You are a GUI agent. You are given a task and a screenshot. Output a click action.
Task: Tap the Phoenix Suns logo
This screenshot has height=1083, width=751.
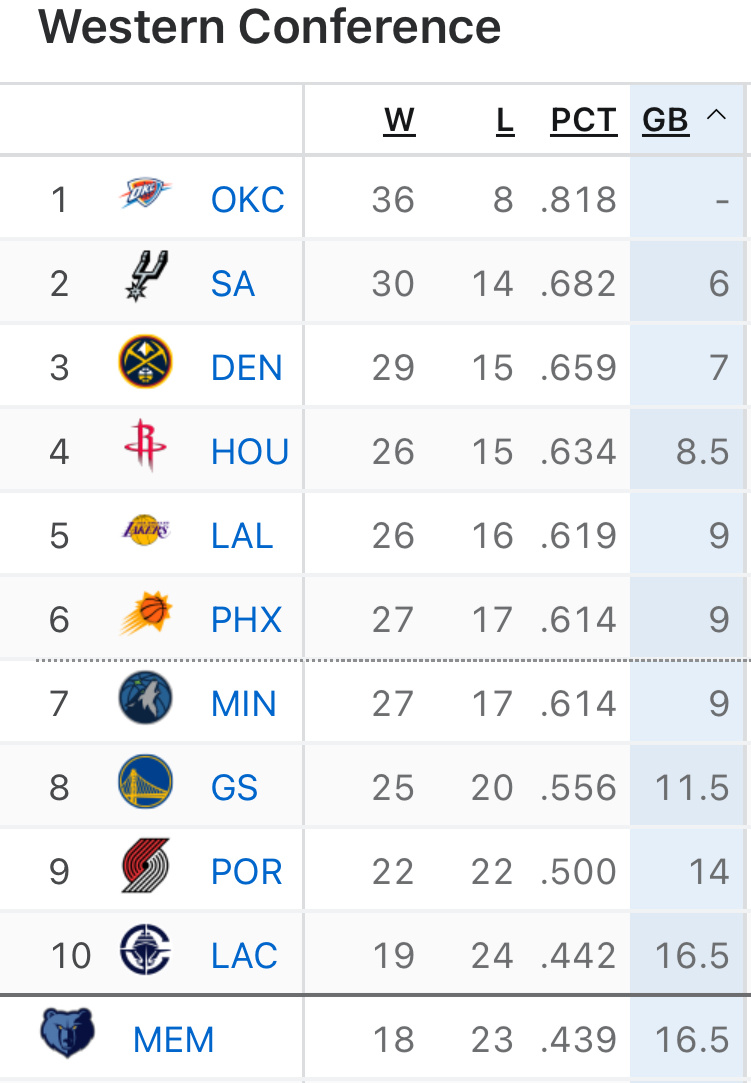145,615
